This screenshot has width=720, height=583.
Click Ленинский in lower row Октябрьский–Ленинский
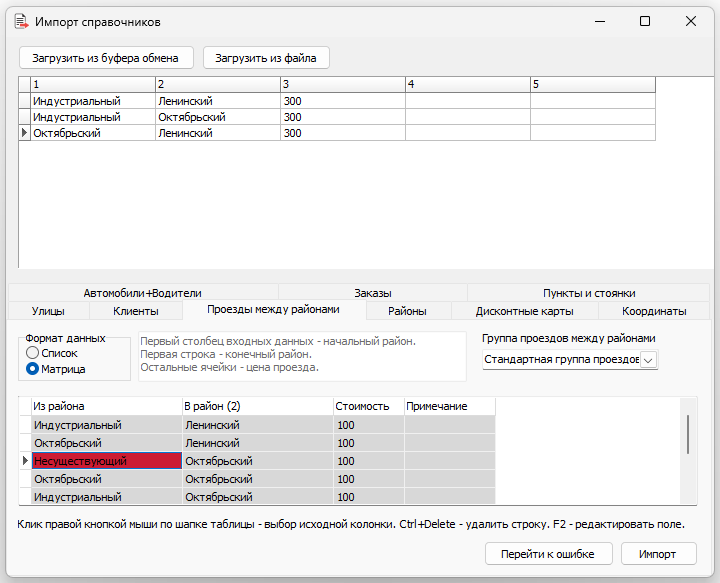pyautogui.click(x=258, y=443)
